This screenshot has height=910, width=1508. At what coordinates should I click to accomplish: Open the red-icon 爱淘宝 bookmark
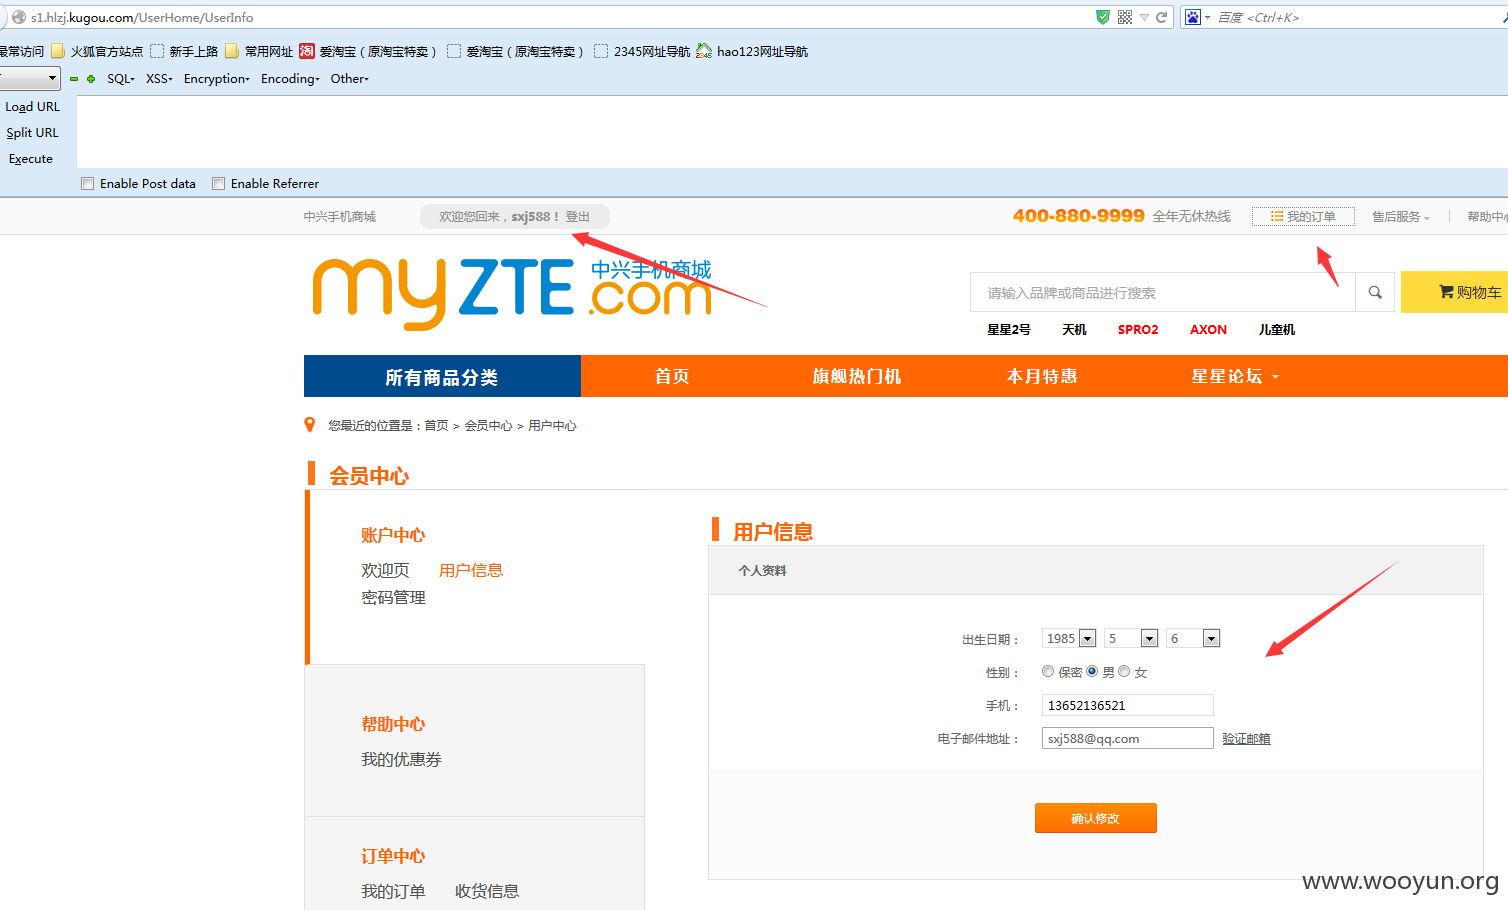(x=368, y=51)
